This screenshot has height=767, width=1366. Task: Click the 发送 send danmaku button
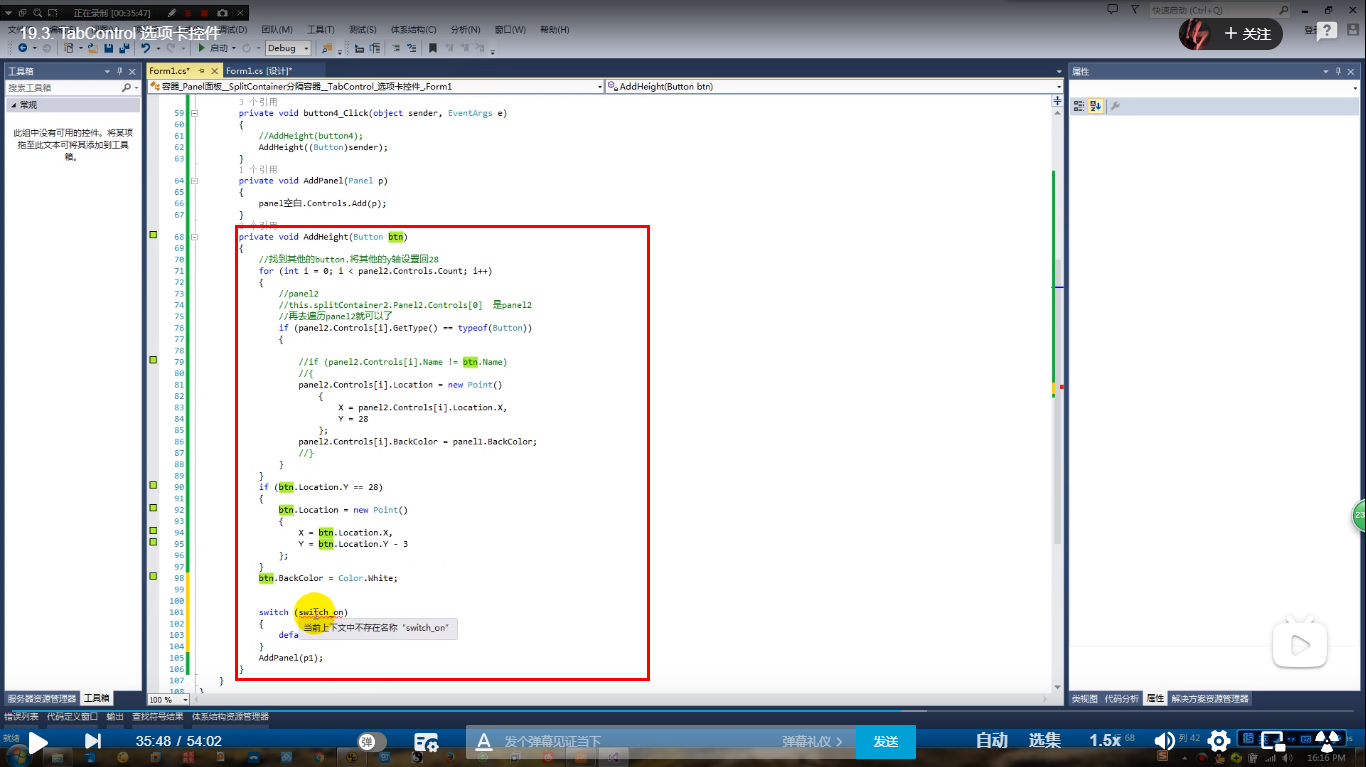click(888, 742)
